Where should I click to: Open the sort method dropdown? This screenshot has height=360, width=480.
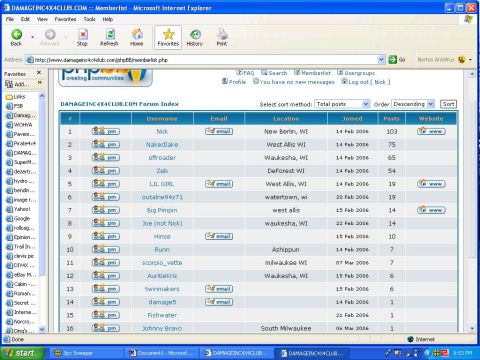342,104
